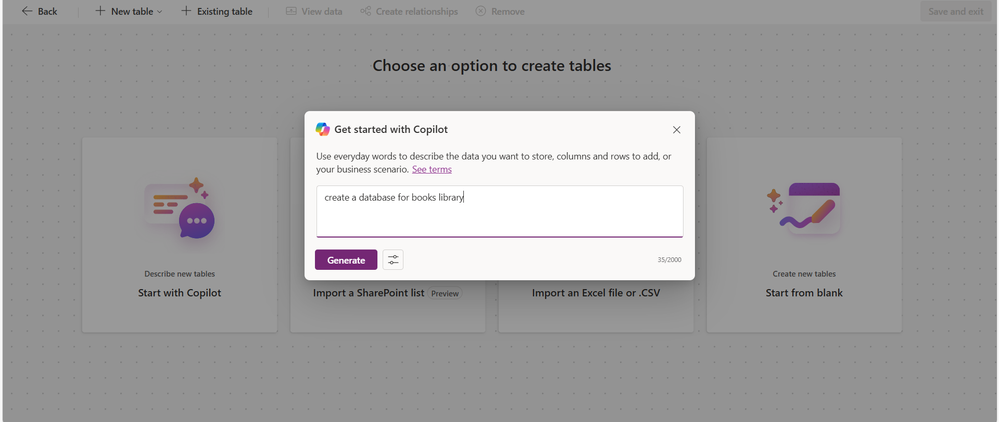Open the Copilot settings sliders icon
This screenshot has width=999, height=422.
pyautogui.click(x=393, y=260)
